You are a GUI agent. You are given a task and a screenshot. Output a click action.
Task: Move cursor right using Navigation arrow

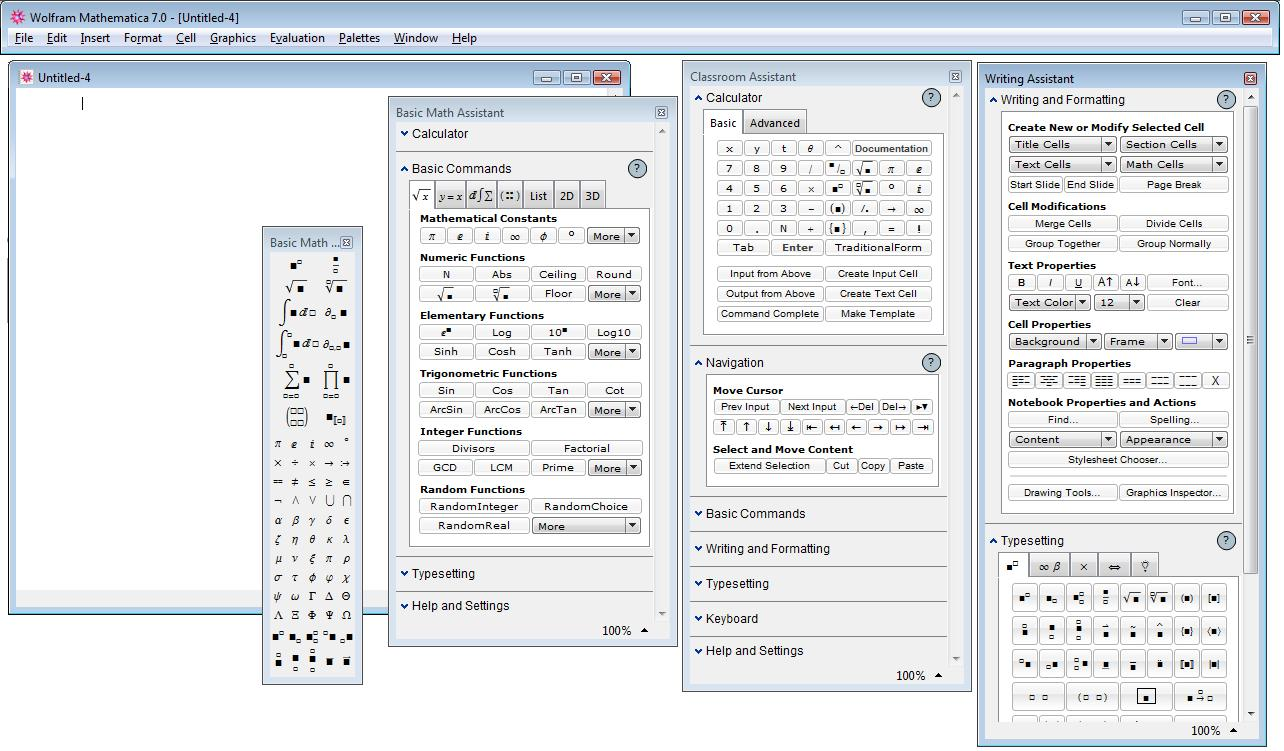coord(878,427)
